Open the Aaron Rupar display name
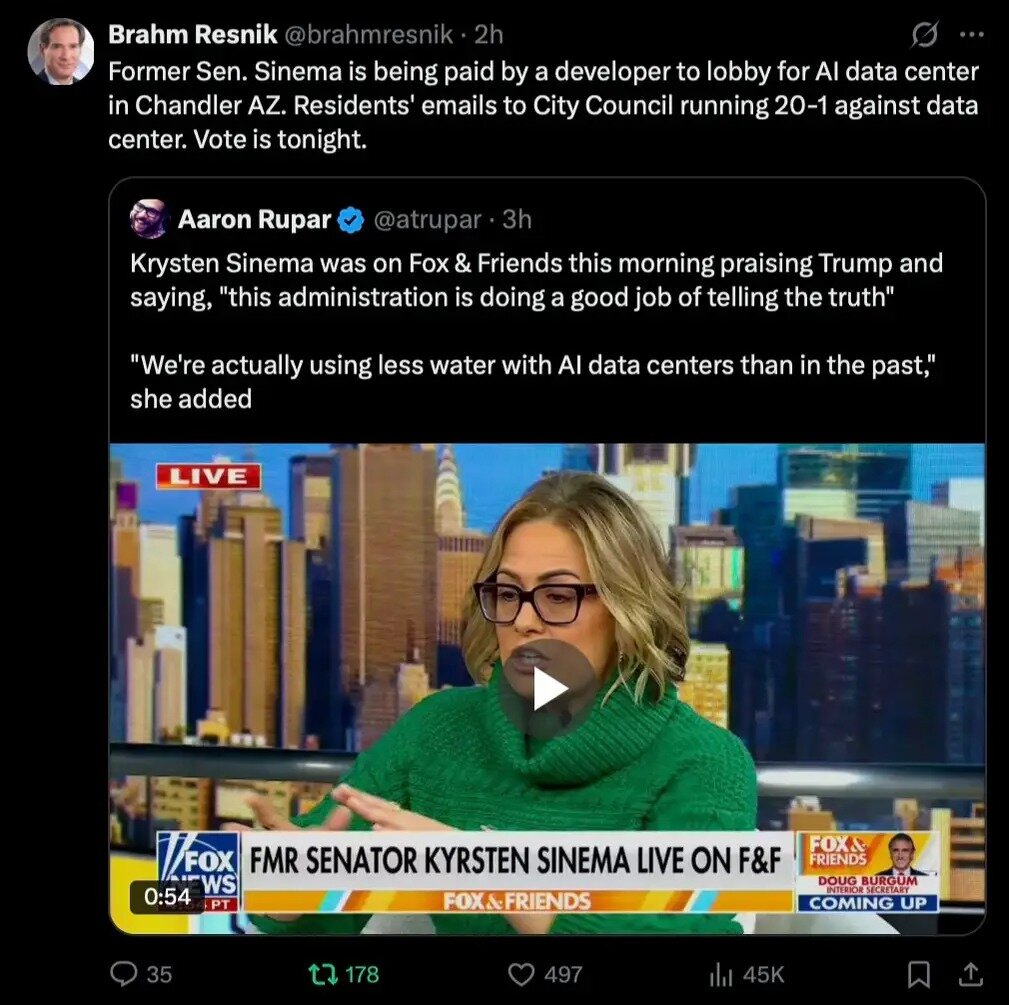 pos(254,219)
